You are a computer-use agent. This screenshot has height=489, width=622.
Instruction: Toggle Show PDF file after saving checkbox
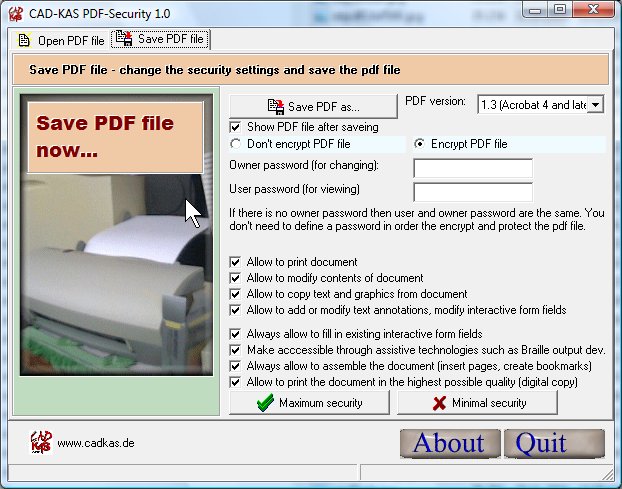point(236,127)
